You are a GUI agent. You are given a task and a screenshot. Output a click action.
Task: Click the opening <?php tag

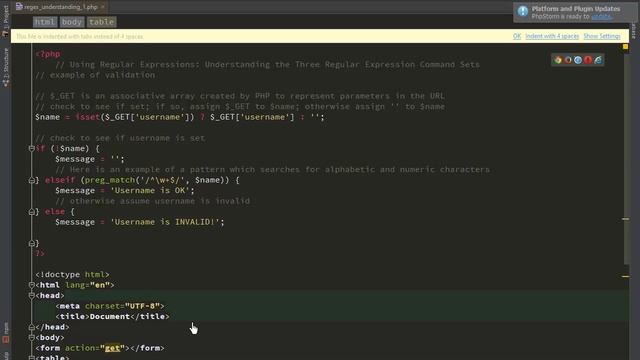pyautogui.click(x=48, y=54)
